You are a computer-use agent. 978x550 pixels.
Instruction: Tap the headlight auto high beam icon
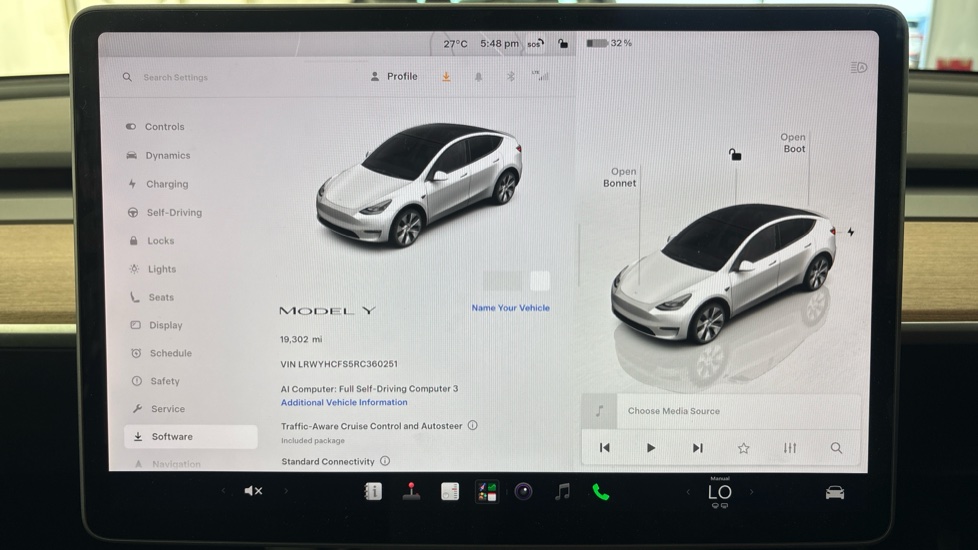(x=858, y=67)
